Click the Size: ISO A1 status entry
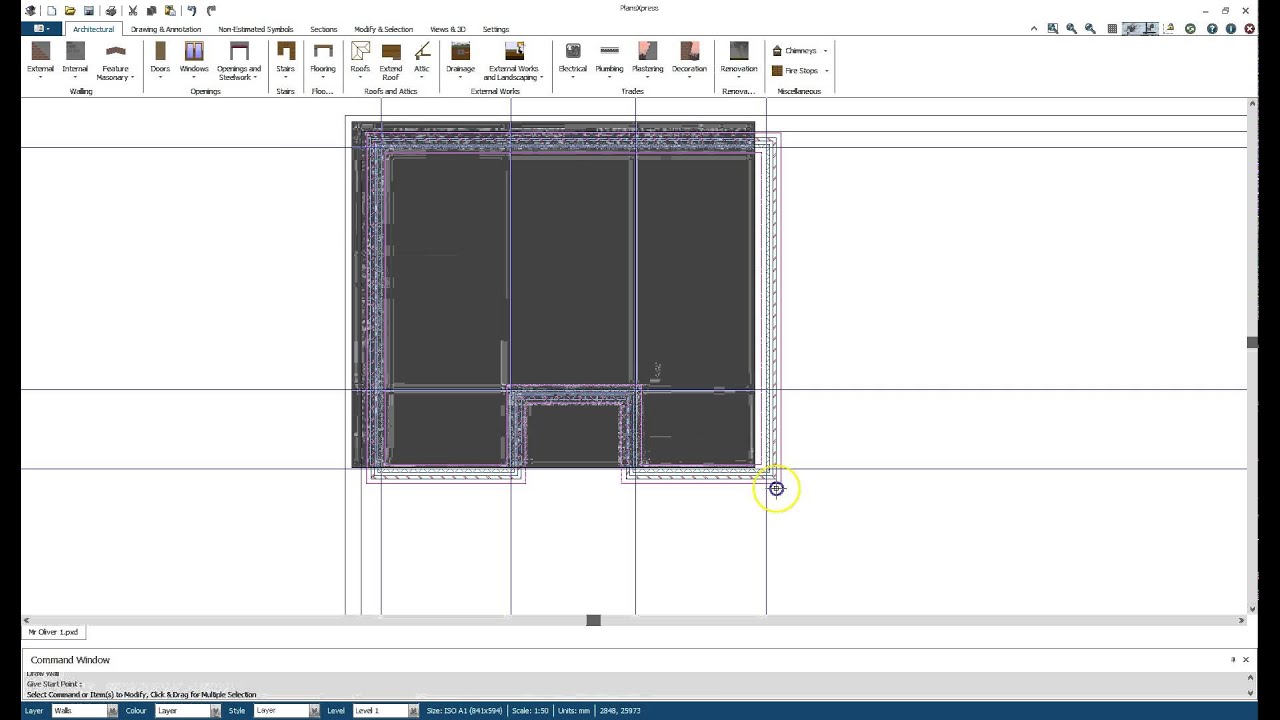 [464, 711]
